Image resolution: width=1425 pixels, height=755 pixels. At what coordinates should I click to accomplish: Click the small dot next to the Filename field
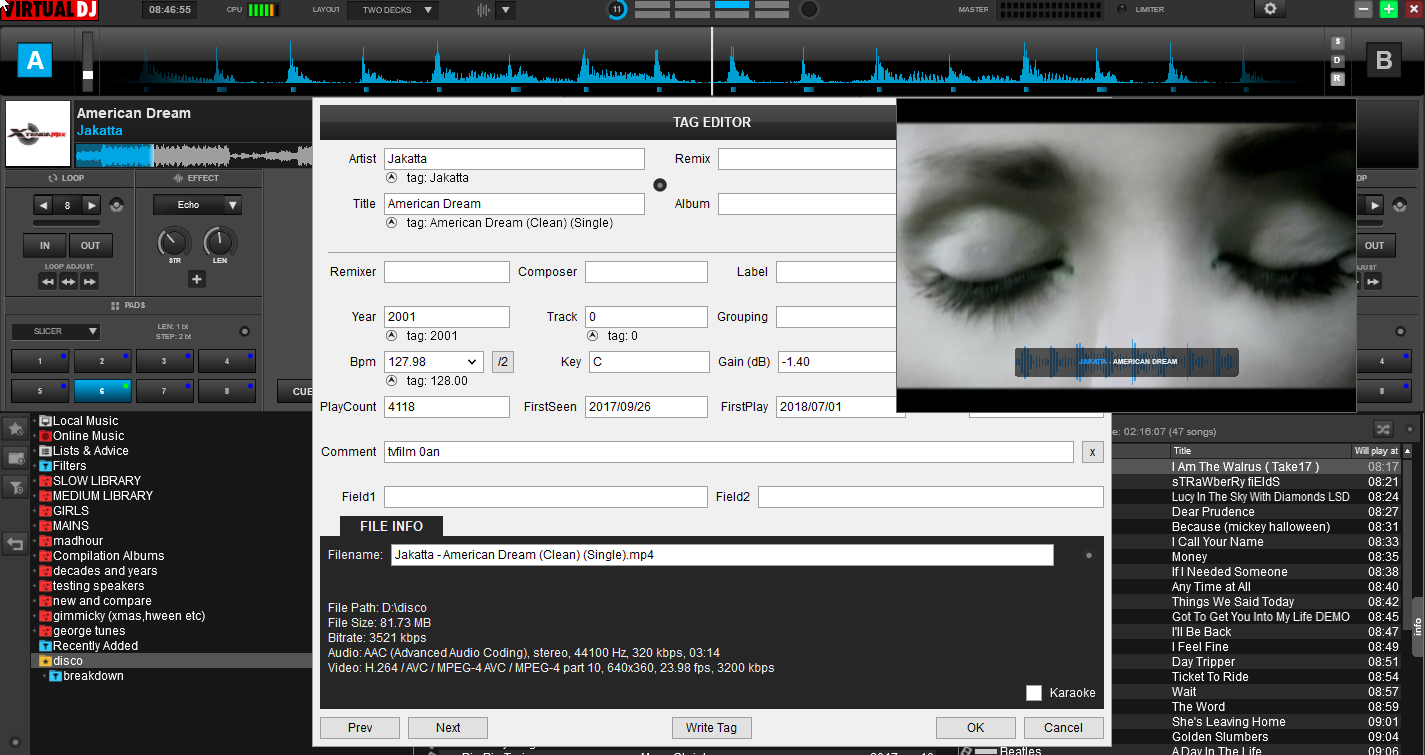(x=1089, y=555)
